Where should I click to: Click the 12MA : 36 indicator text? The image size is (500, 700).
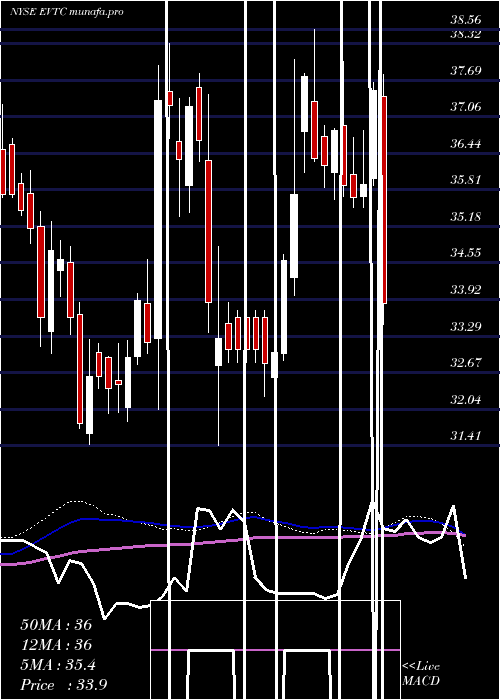tap(56, 645)
